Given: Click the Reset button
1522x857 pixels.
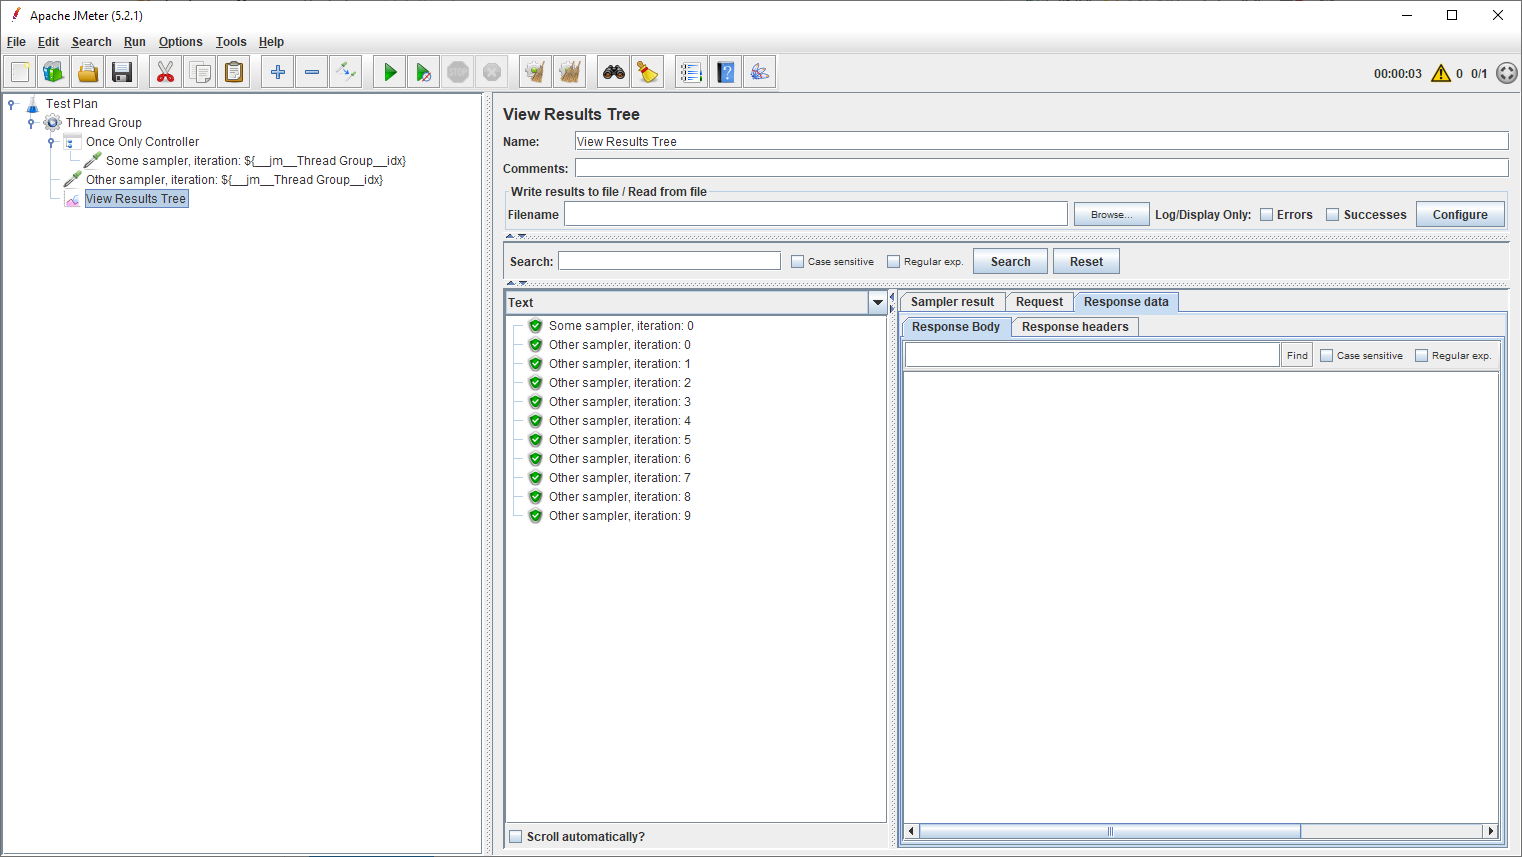Looking at the screenshot, I should point(1086,261).
